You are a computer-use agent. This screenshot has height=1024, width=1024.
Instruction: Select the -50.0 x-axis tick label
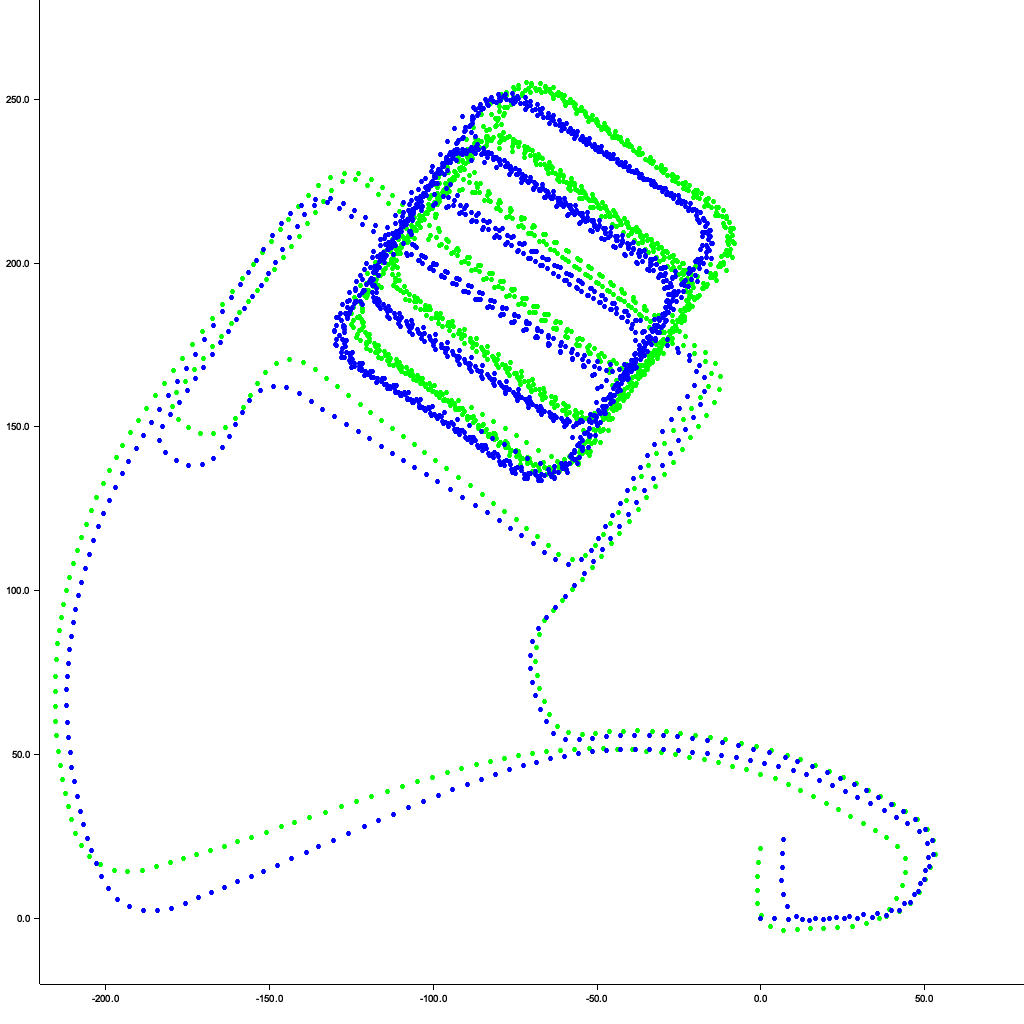[x=597, y=998]
